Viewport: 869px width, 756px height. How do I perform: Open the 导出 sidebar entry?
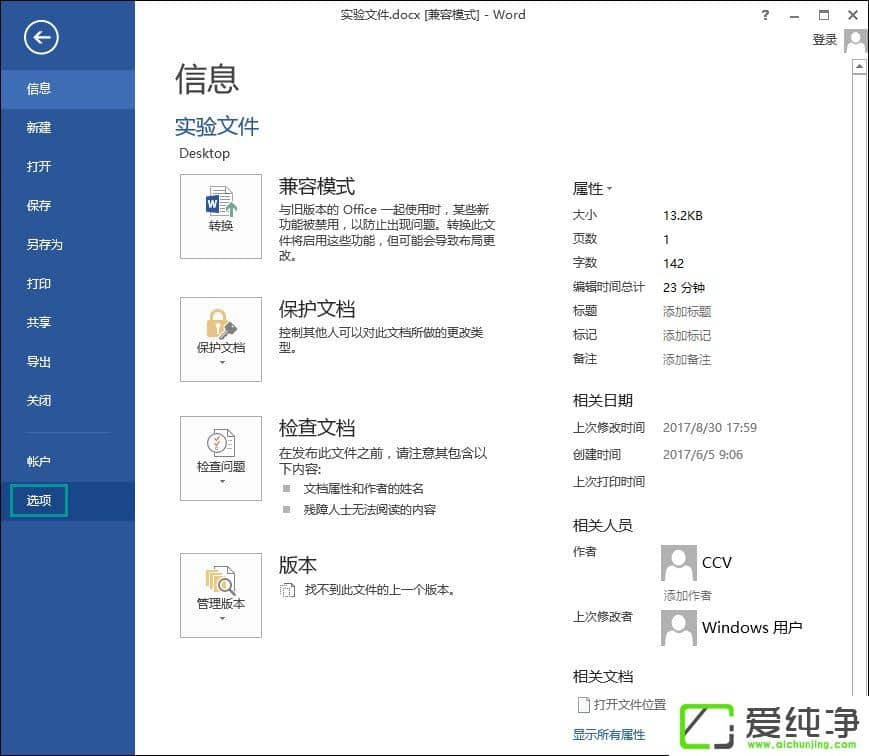pos(39,361)
